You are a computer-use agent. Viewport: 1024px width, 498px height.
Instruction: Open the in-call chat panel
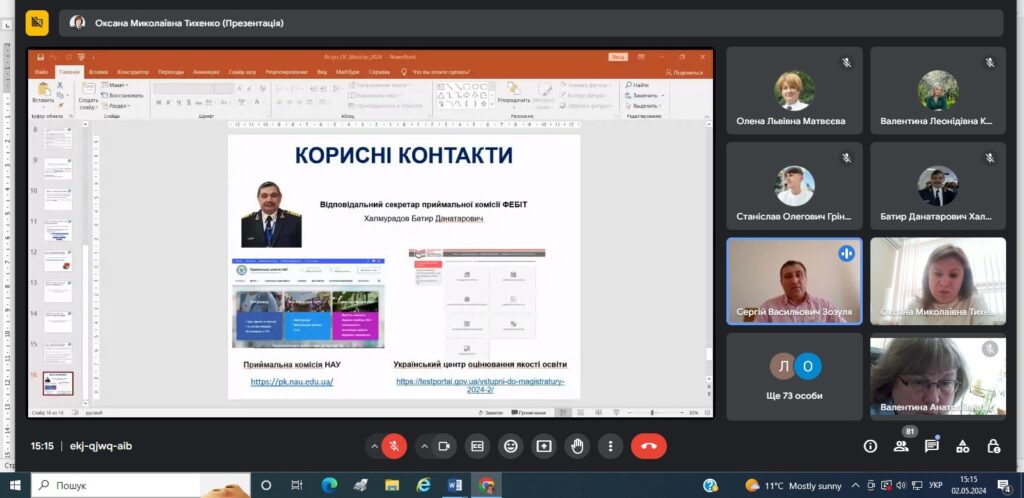[932, 446]
